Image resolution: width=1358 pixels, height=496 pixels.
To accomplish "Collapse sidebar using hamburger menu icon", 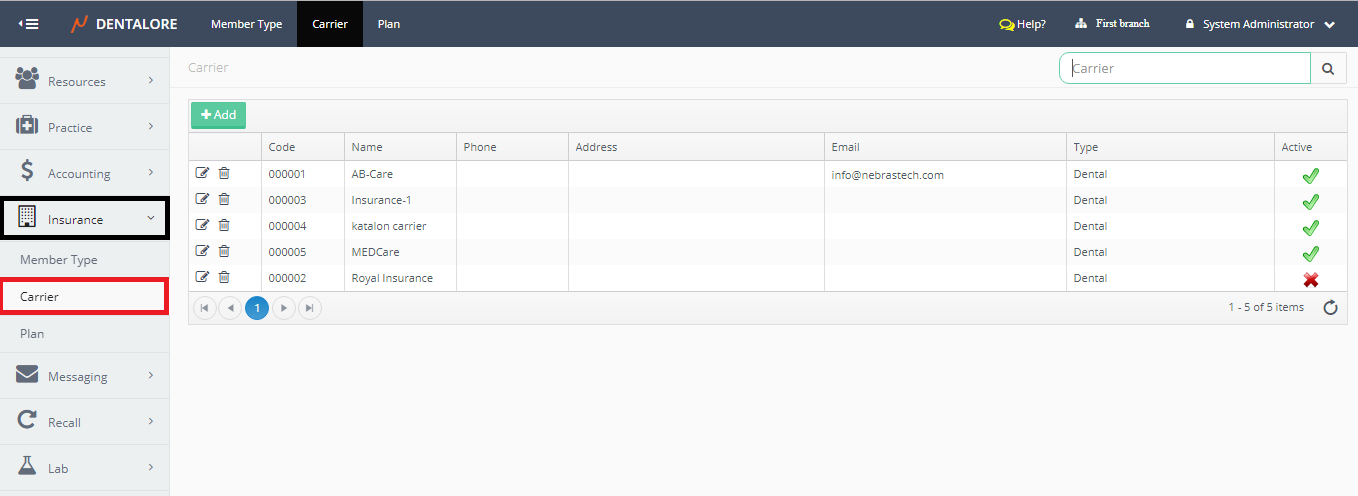I will click(x=29, y=24).
